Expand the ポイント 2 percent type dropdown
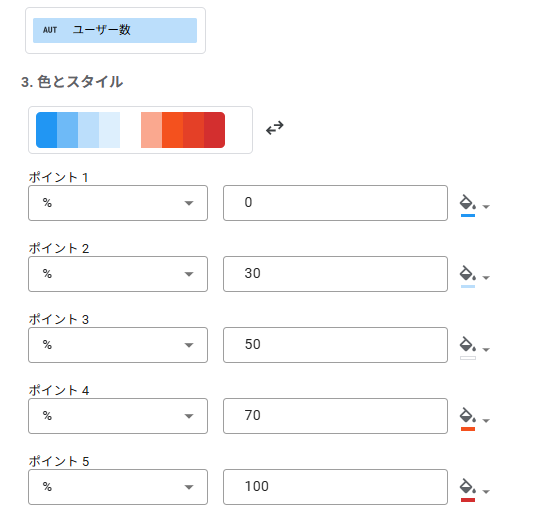Screen dimensions: 545x518 118,274
